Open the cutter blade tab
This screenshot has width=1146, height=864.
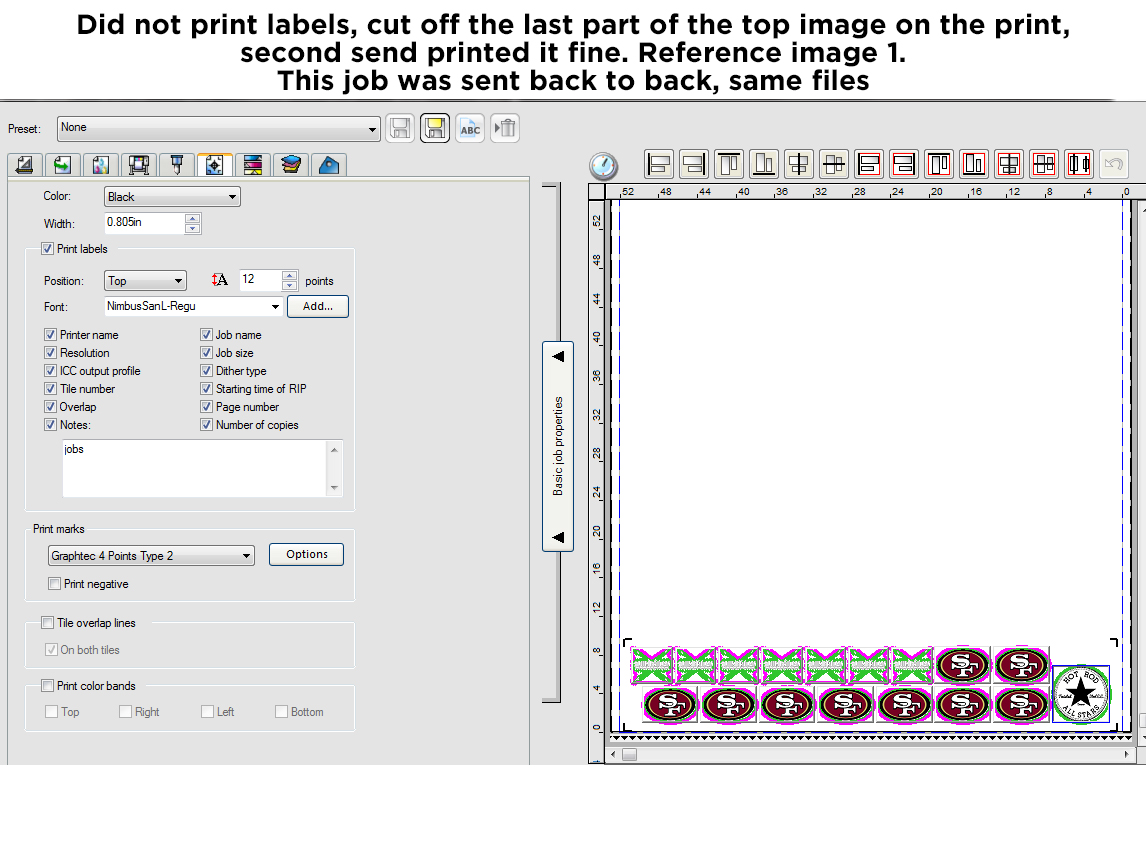(x=177, y=165)
